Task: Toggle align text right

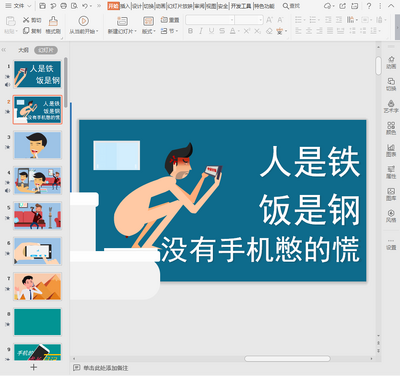Action: click(319, 31)
